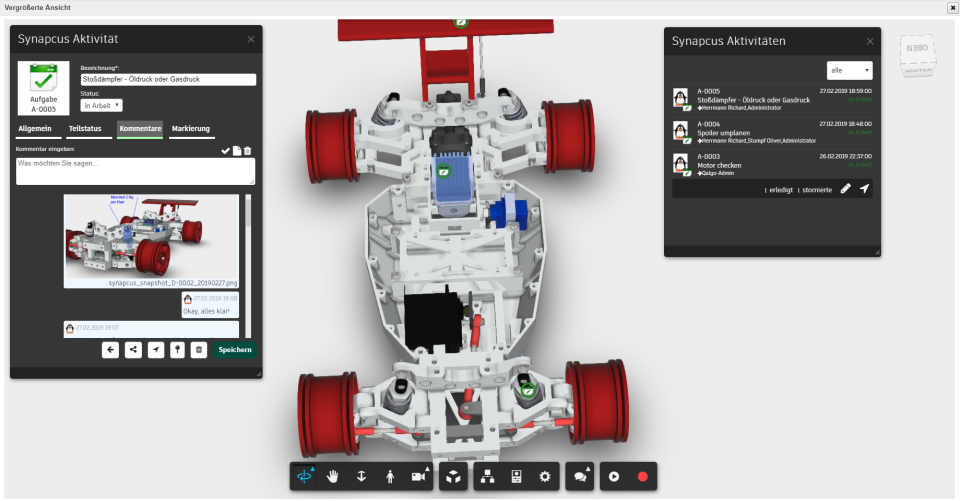
Task: Click the comment text field 'Was möchten Sie sagen'
Action: (x=135, y=171)
